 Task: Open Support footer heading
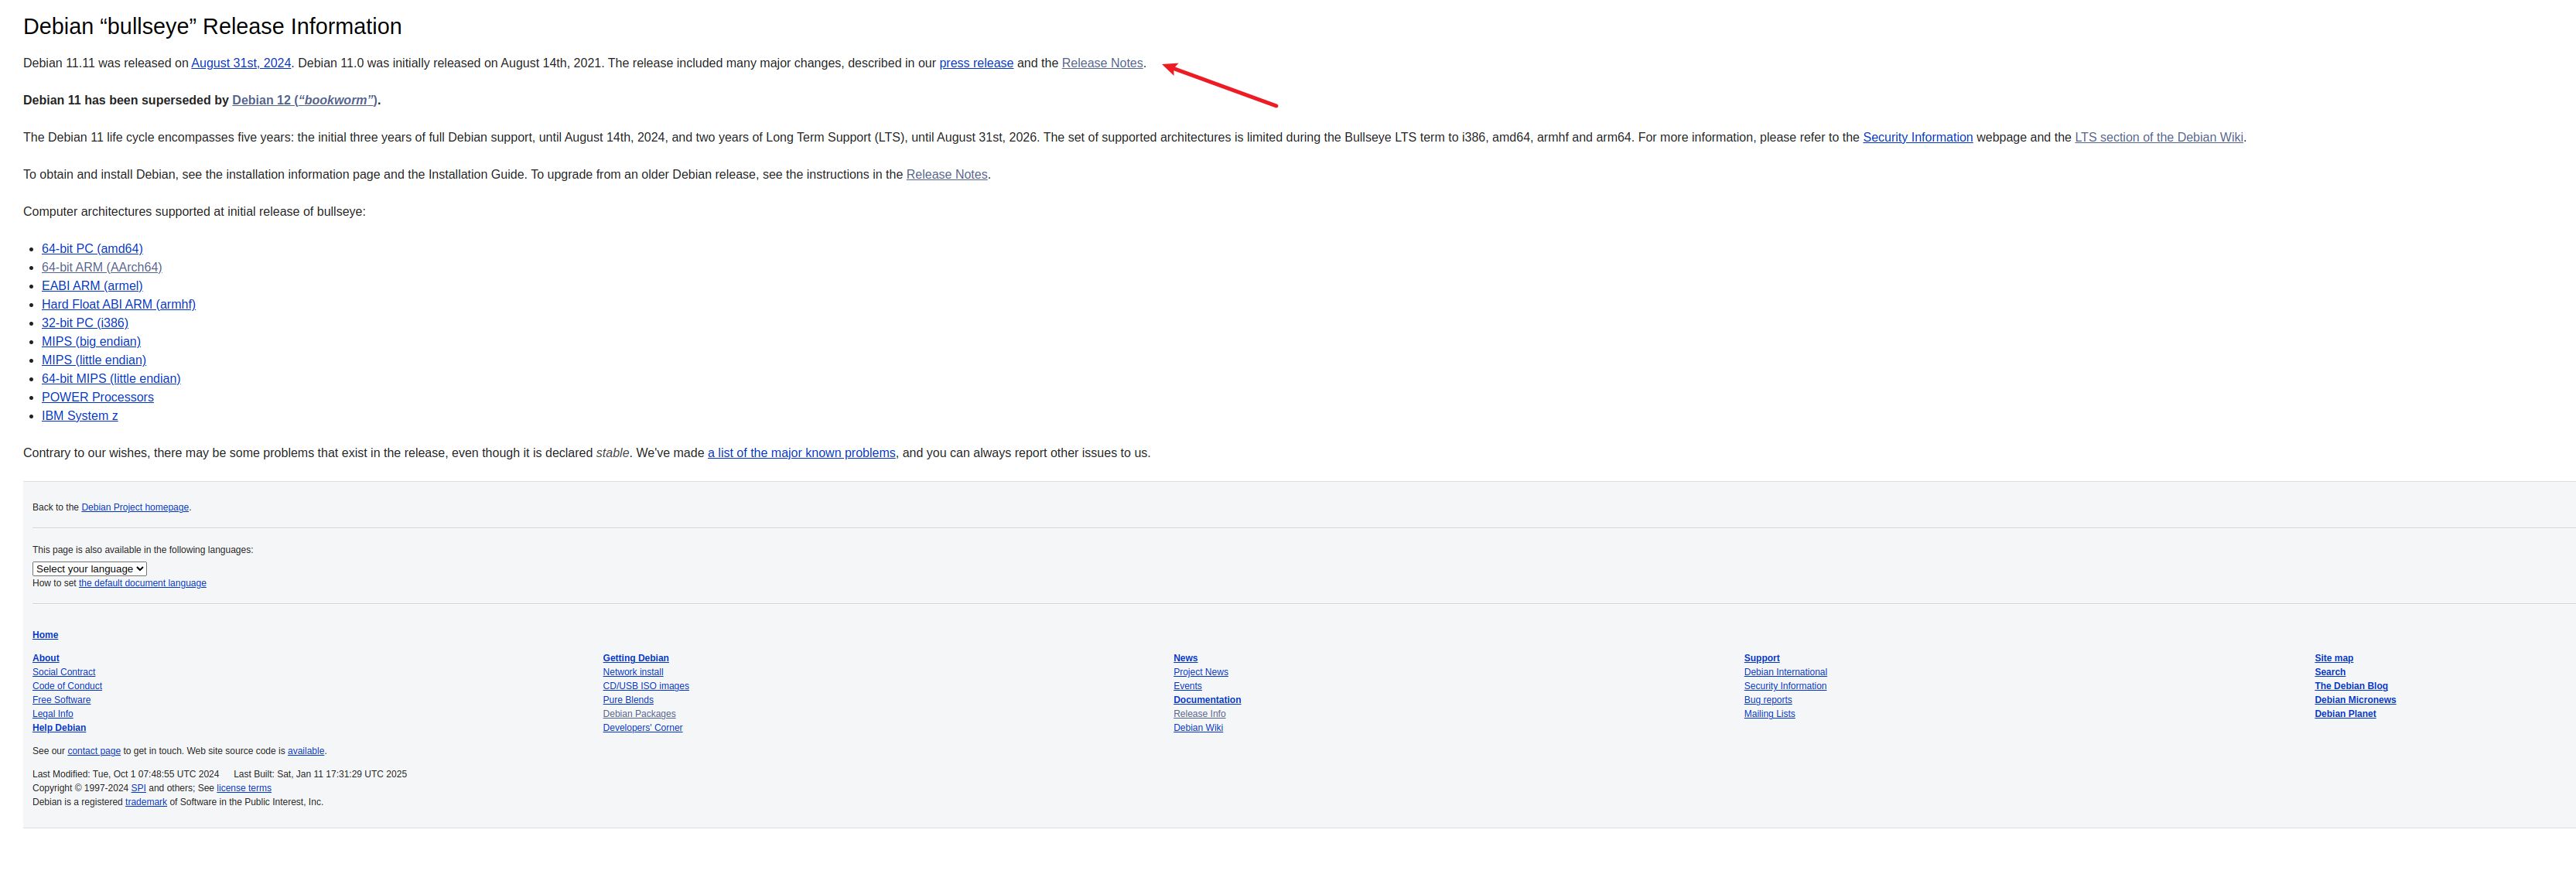pyautogui.click(x=1762, y=658)
